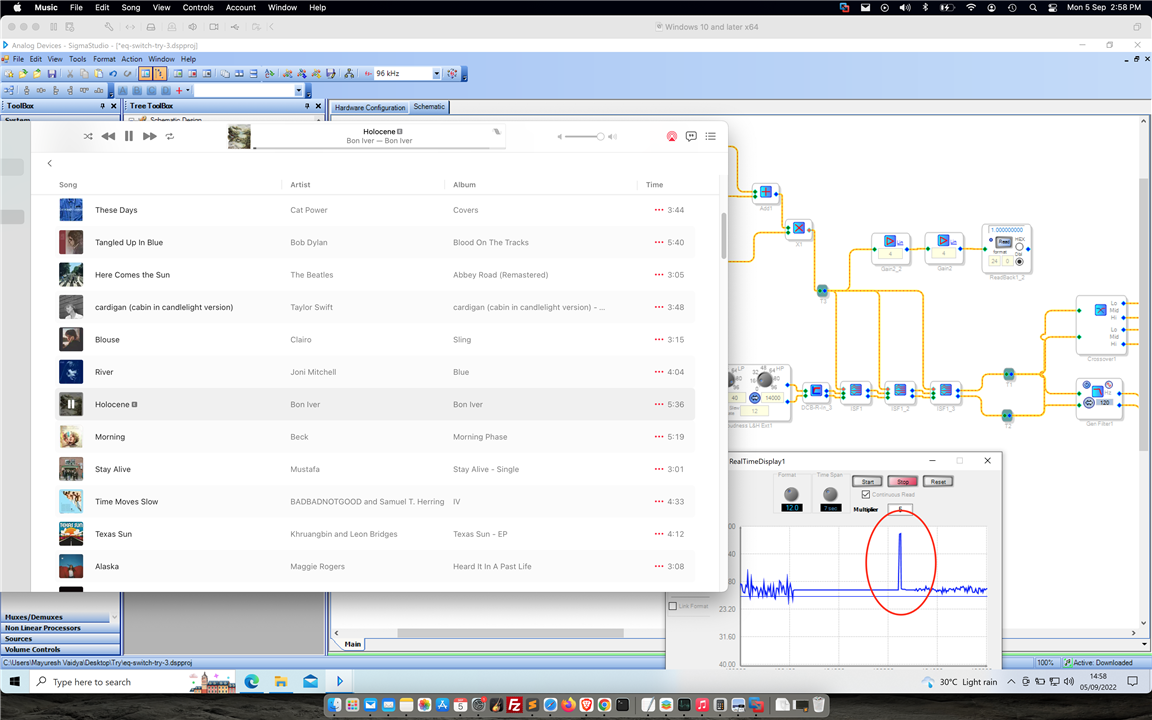Open the Volume Controls toolbox category

[x=60, y=649]
